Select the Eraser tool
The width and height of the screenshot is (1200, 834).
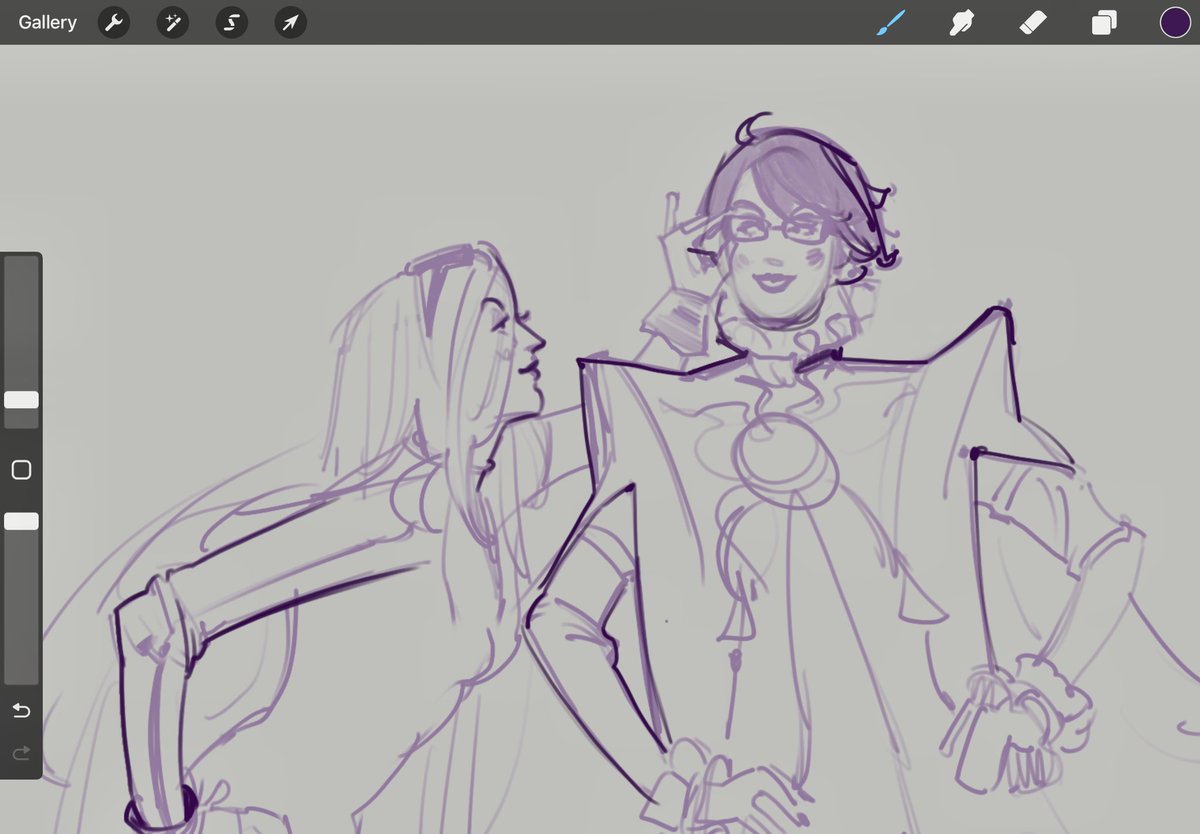tap(1032, 22)
